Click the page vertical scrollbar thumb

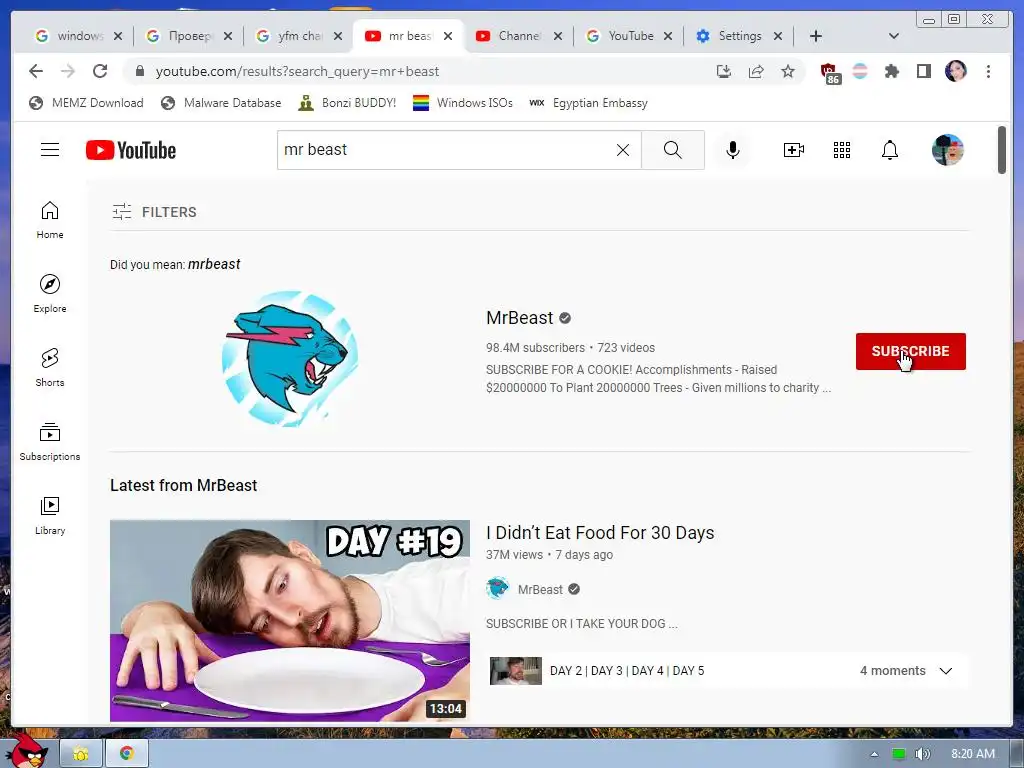tap(1002, 150)
